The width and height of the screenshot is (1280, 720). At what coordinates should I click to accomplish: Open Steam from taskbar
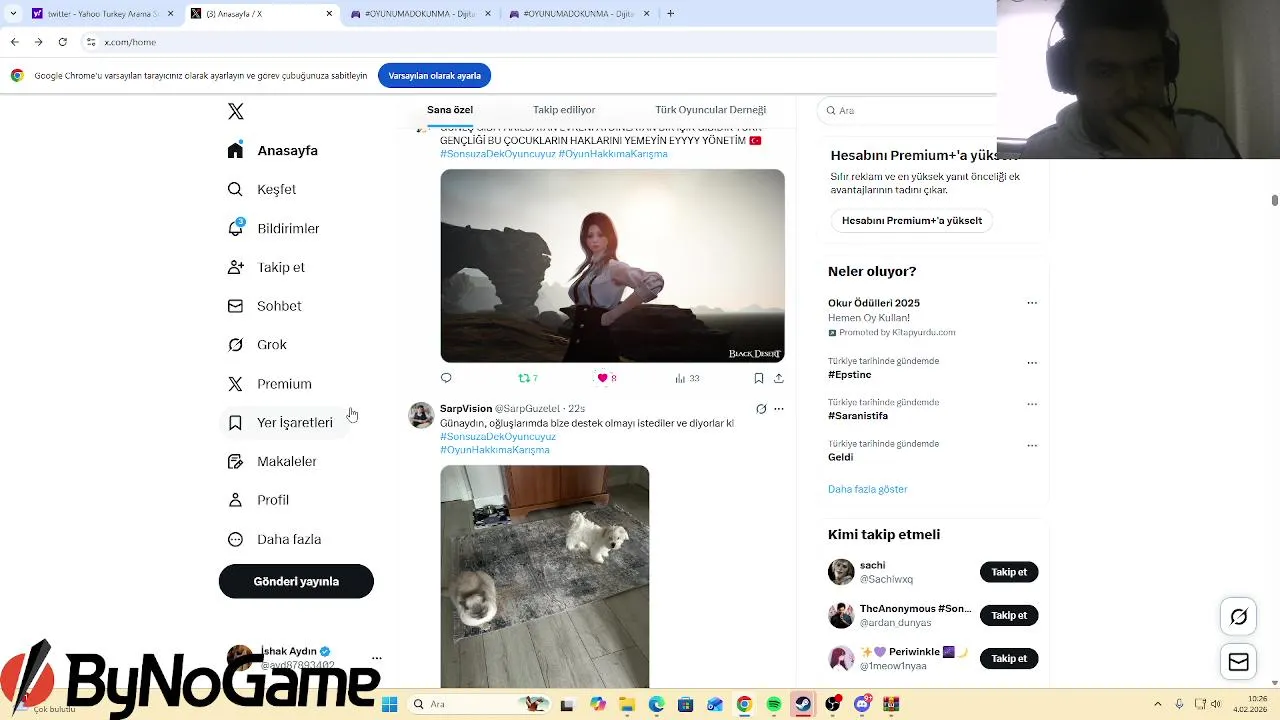tap(803, 705)
